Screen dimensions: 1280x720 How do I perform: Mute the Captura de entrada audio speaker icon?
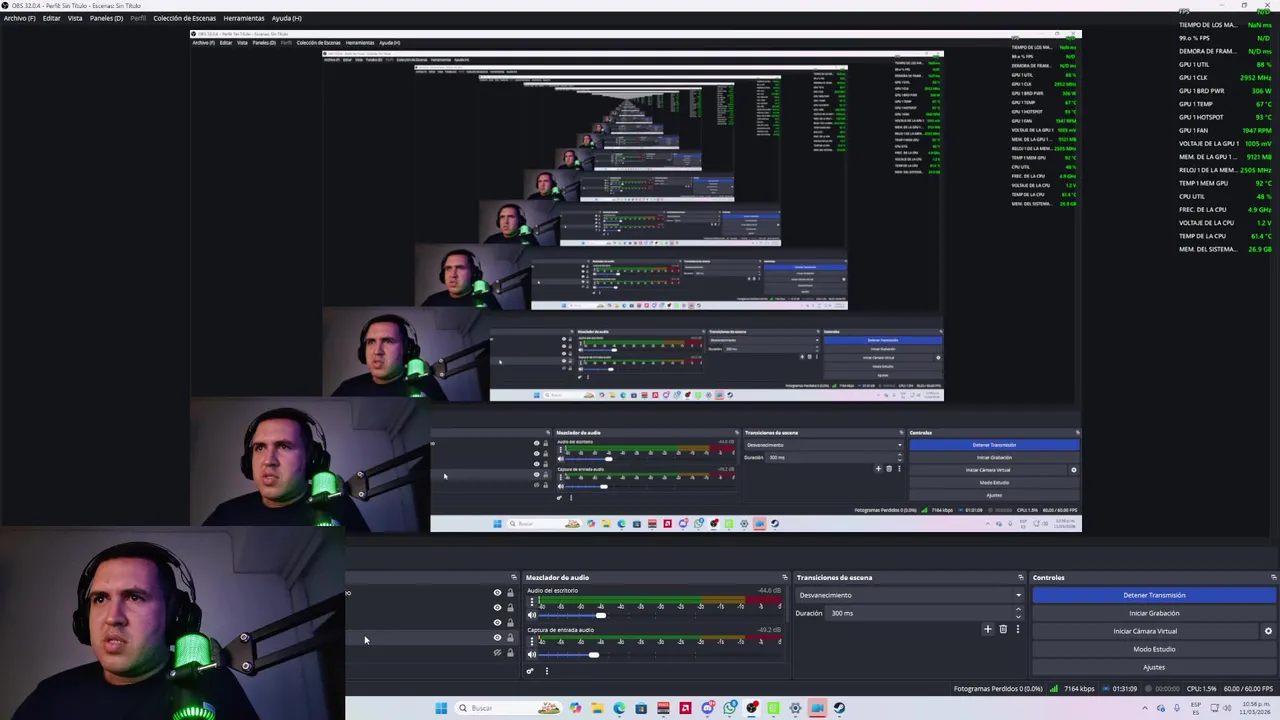532,654
